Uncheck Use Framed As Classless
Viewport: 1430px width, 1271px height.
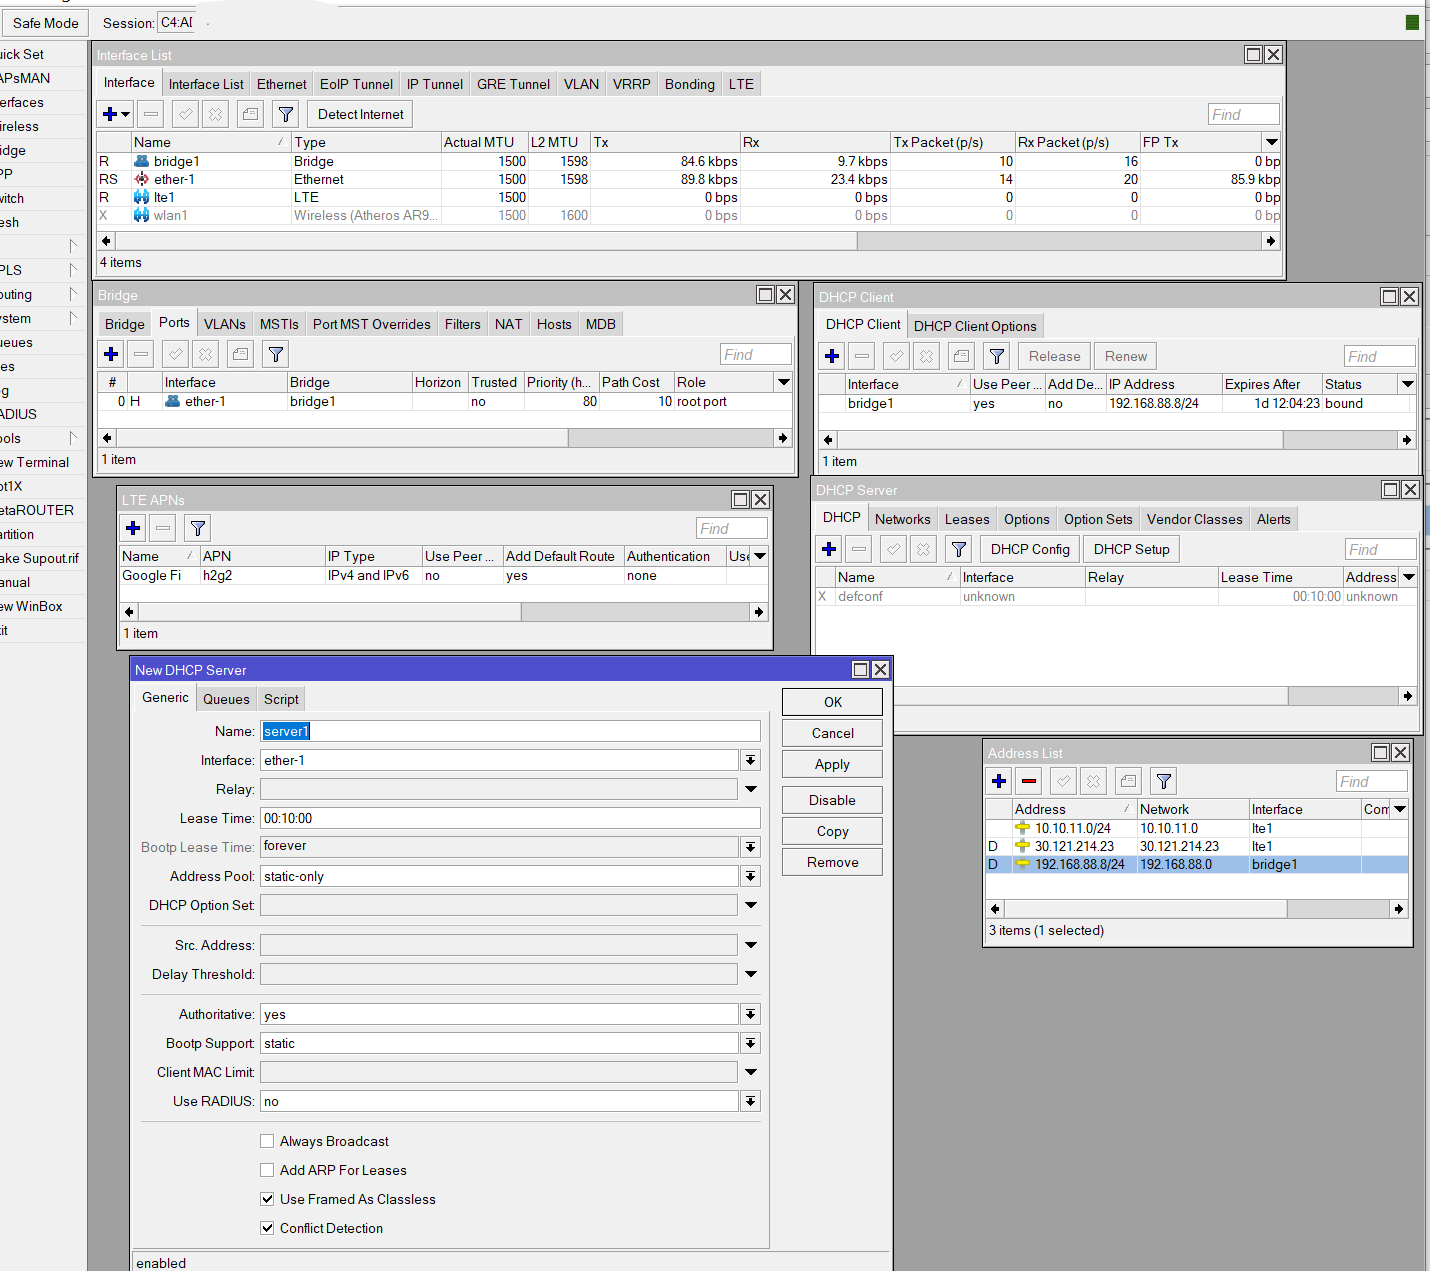point(267,1199)
